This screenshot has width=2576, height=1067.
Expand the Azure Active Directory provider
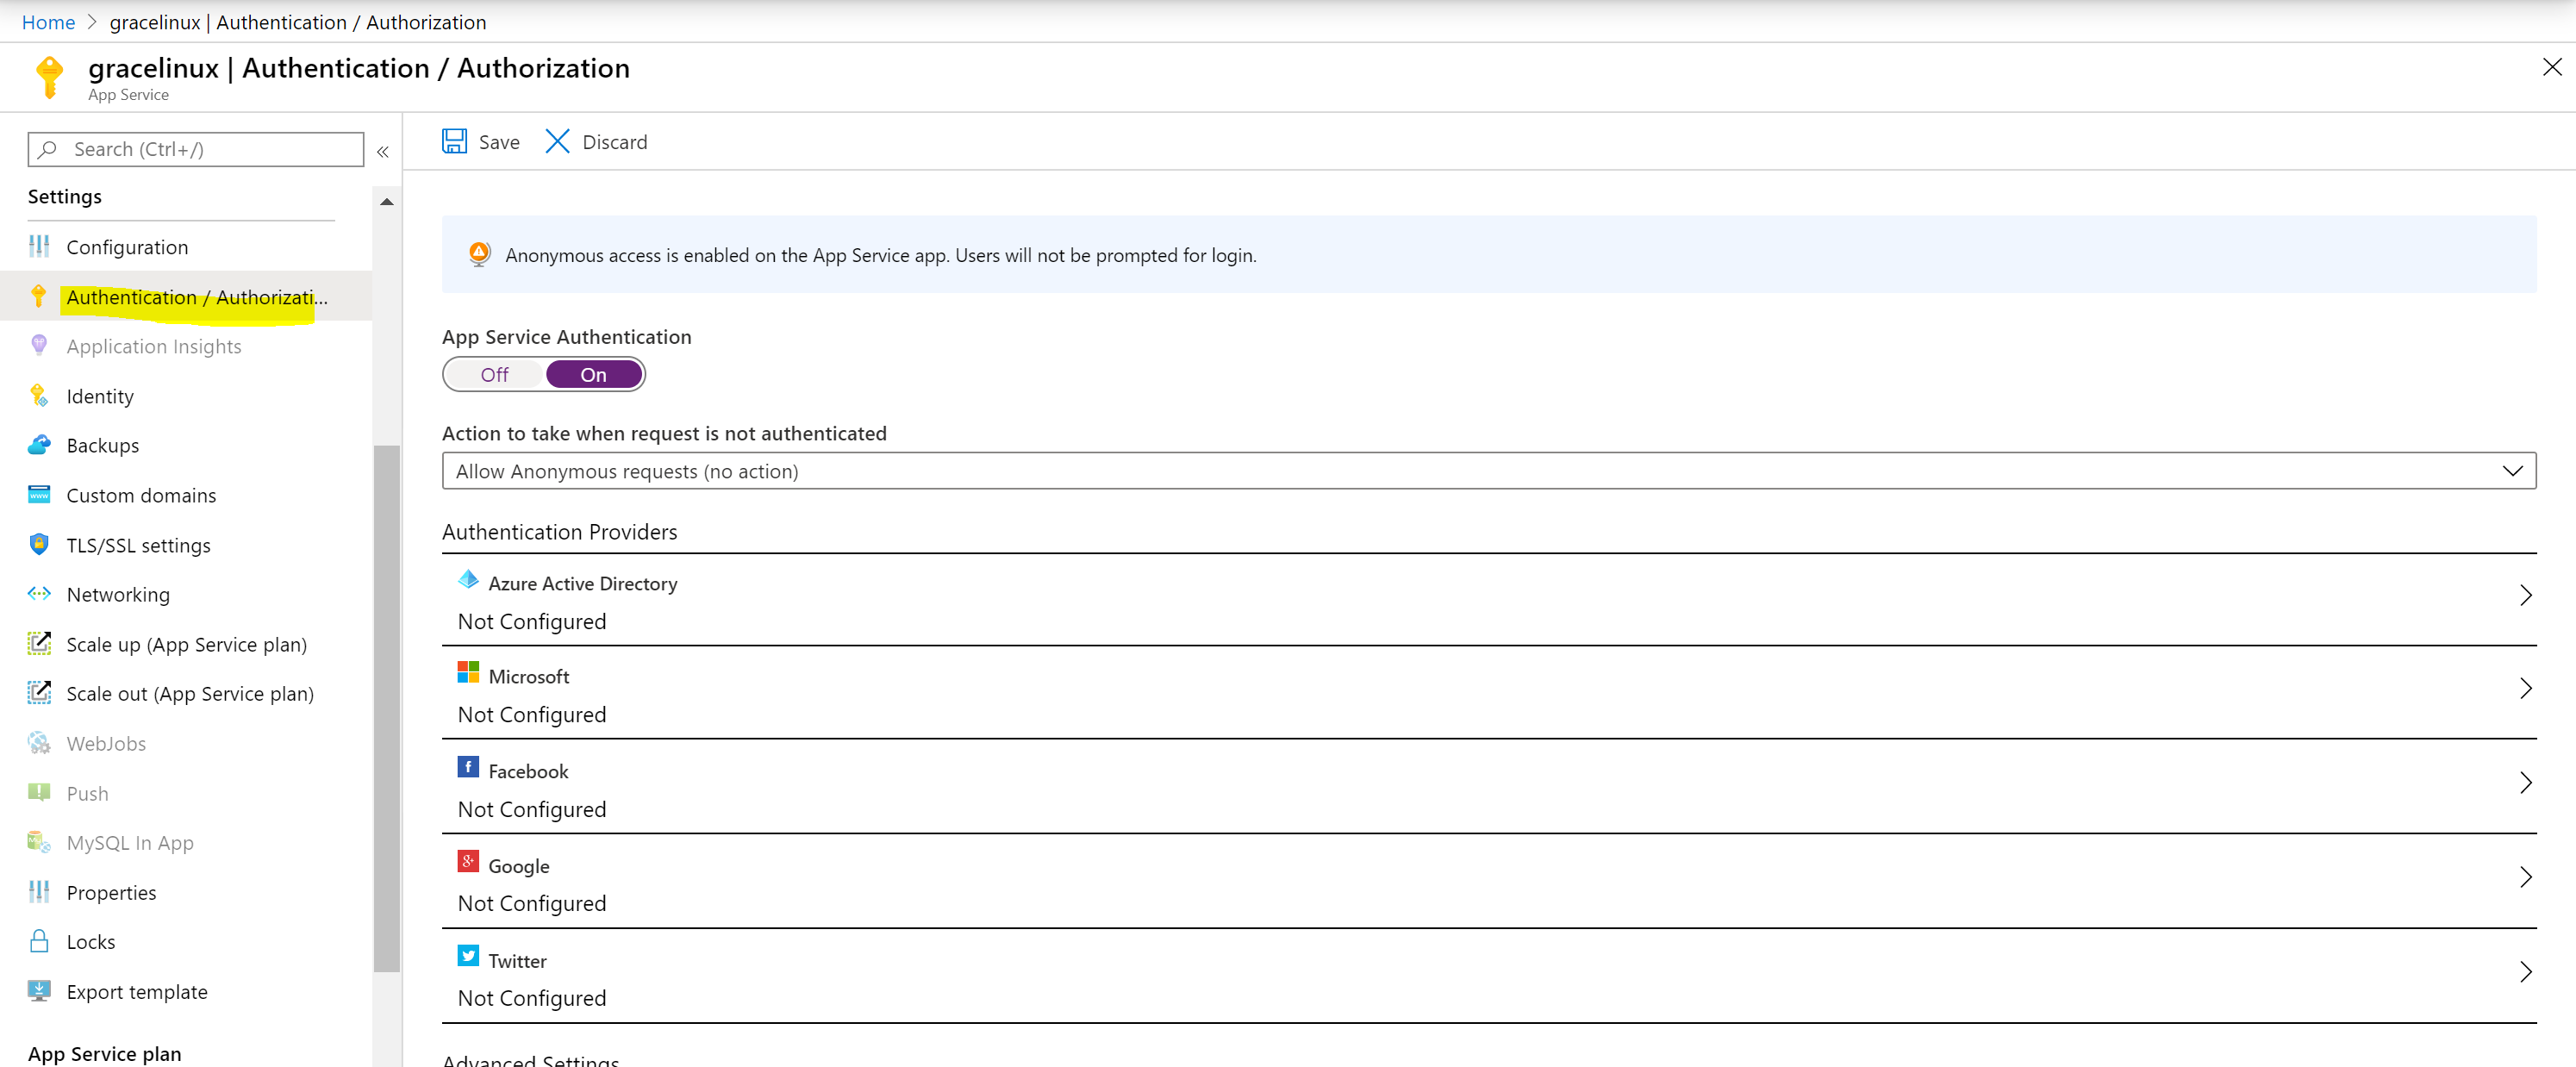(x=2527, y=595)
